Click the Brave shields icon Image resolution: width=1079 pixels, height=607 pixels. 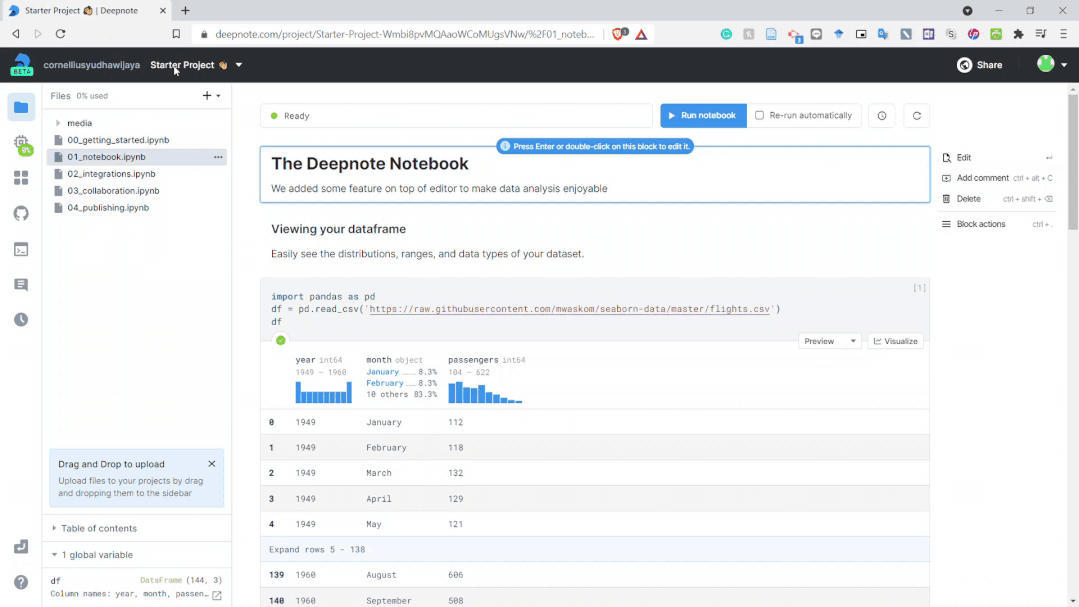tap(619, 34)
